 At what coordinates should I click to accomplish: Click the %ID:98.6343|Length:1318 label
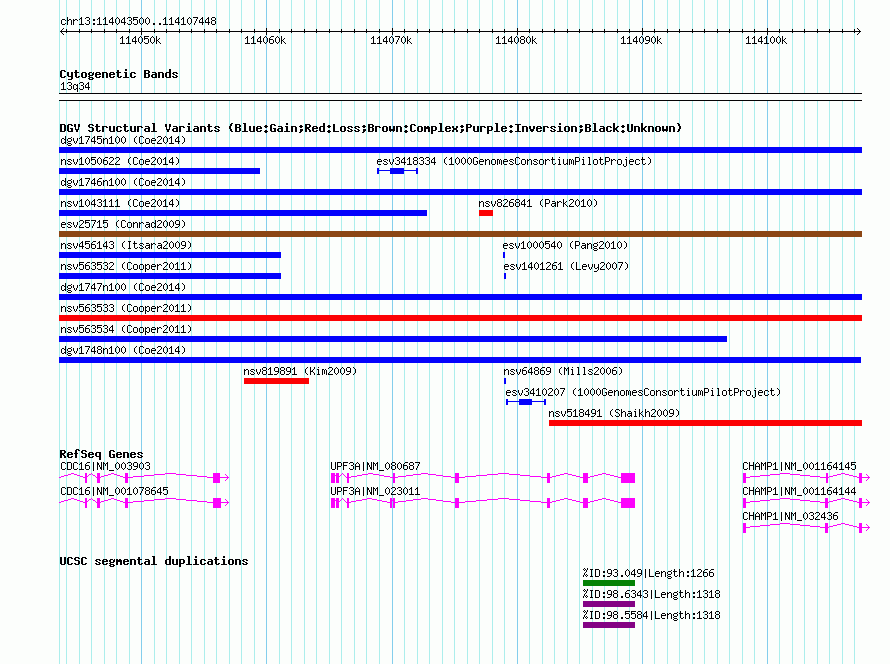click(652, 594)
